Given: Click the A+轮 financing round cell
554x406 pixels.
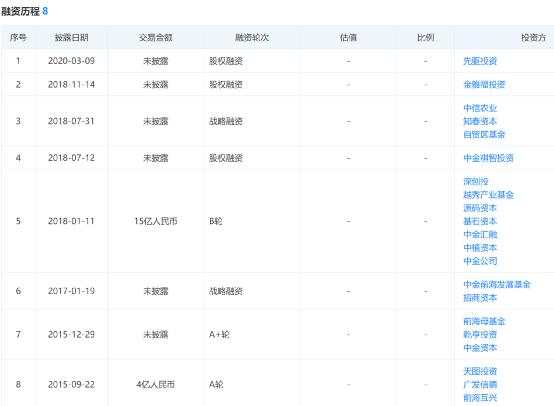Looking at the screenshot, I should (219, 335).
